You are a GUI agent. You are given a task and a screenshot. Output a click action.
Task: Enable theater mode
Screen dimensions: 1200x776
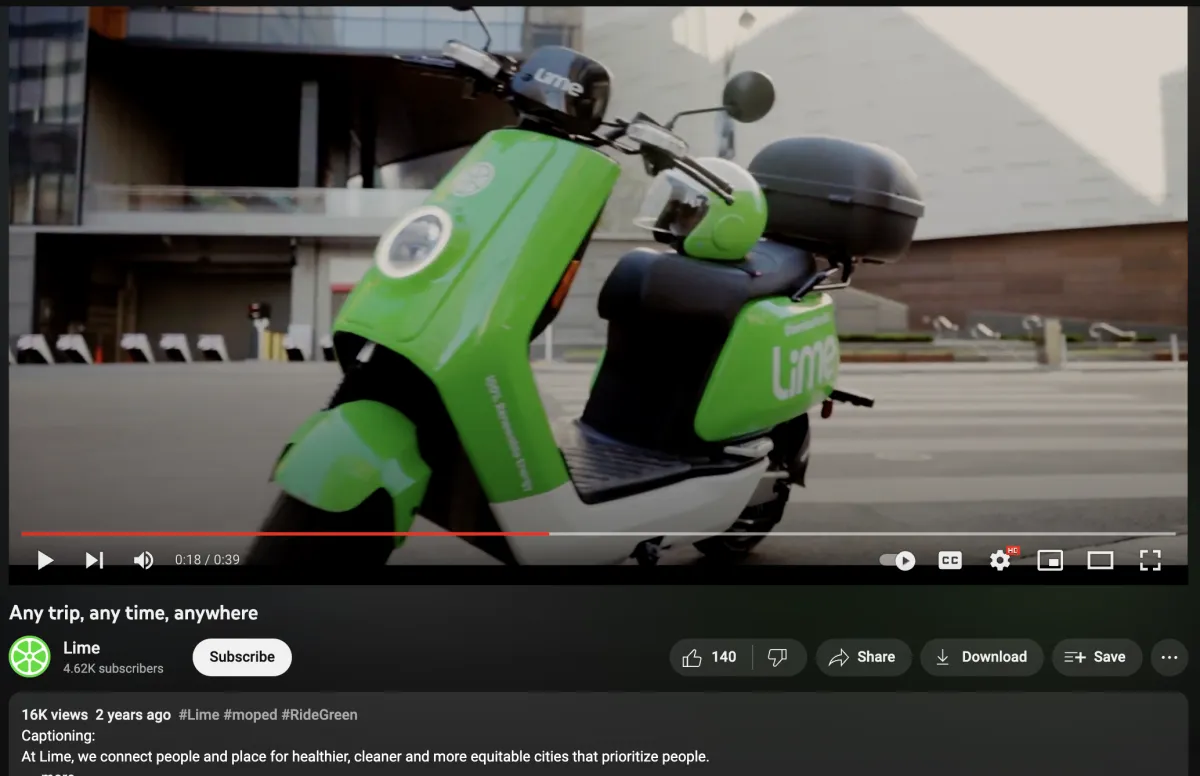1100,561
